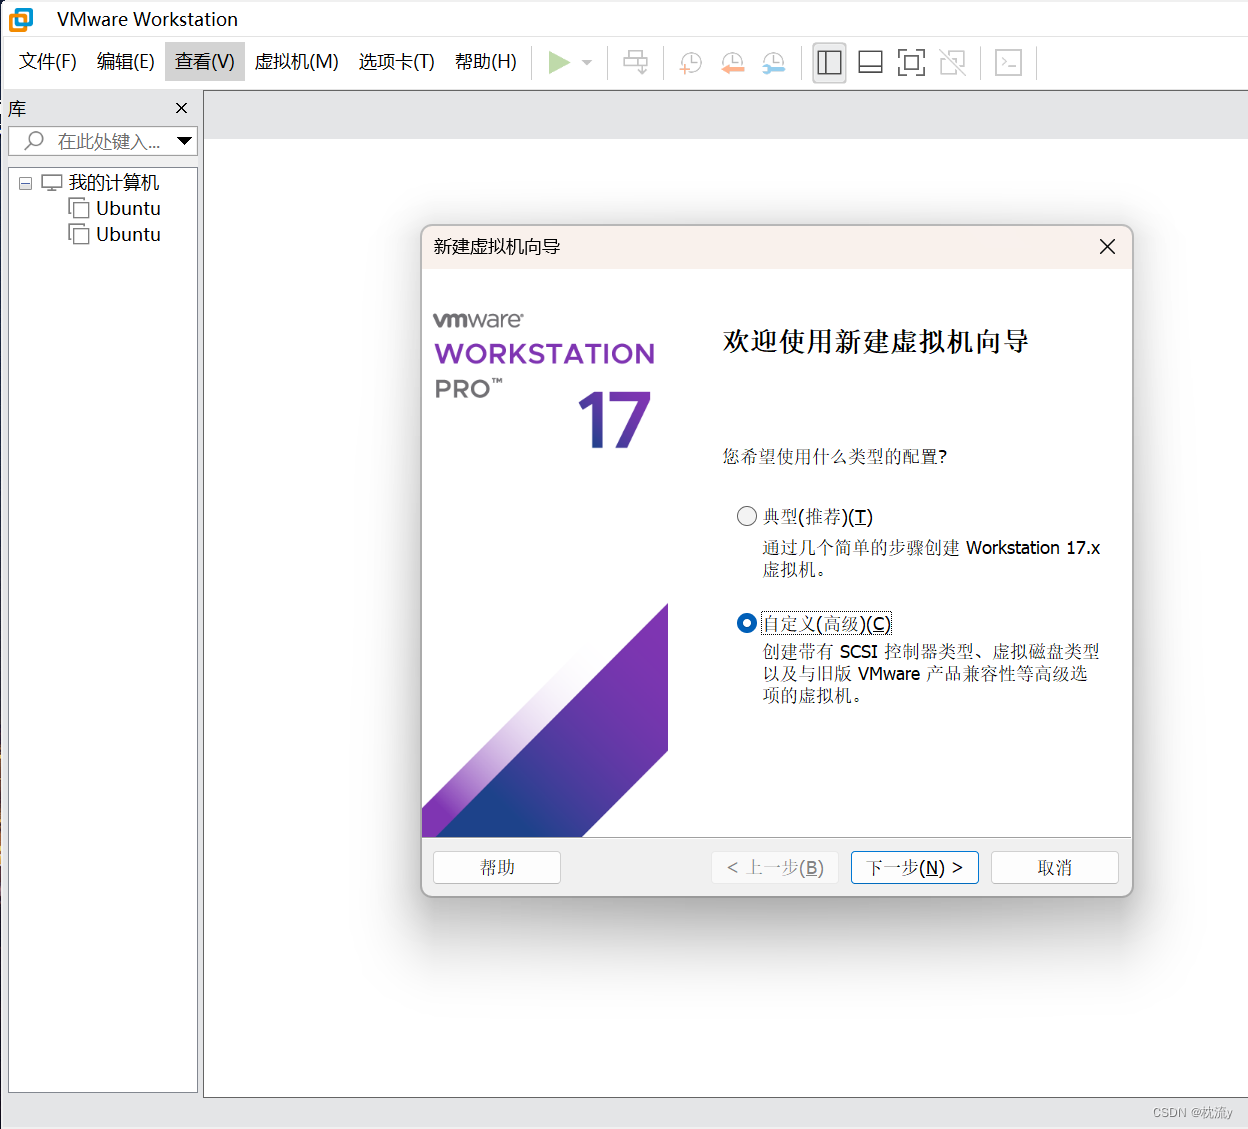Open the 编辑(E) menu
This screenshot has height=1129, width=1248.
[126, 62]
